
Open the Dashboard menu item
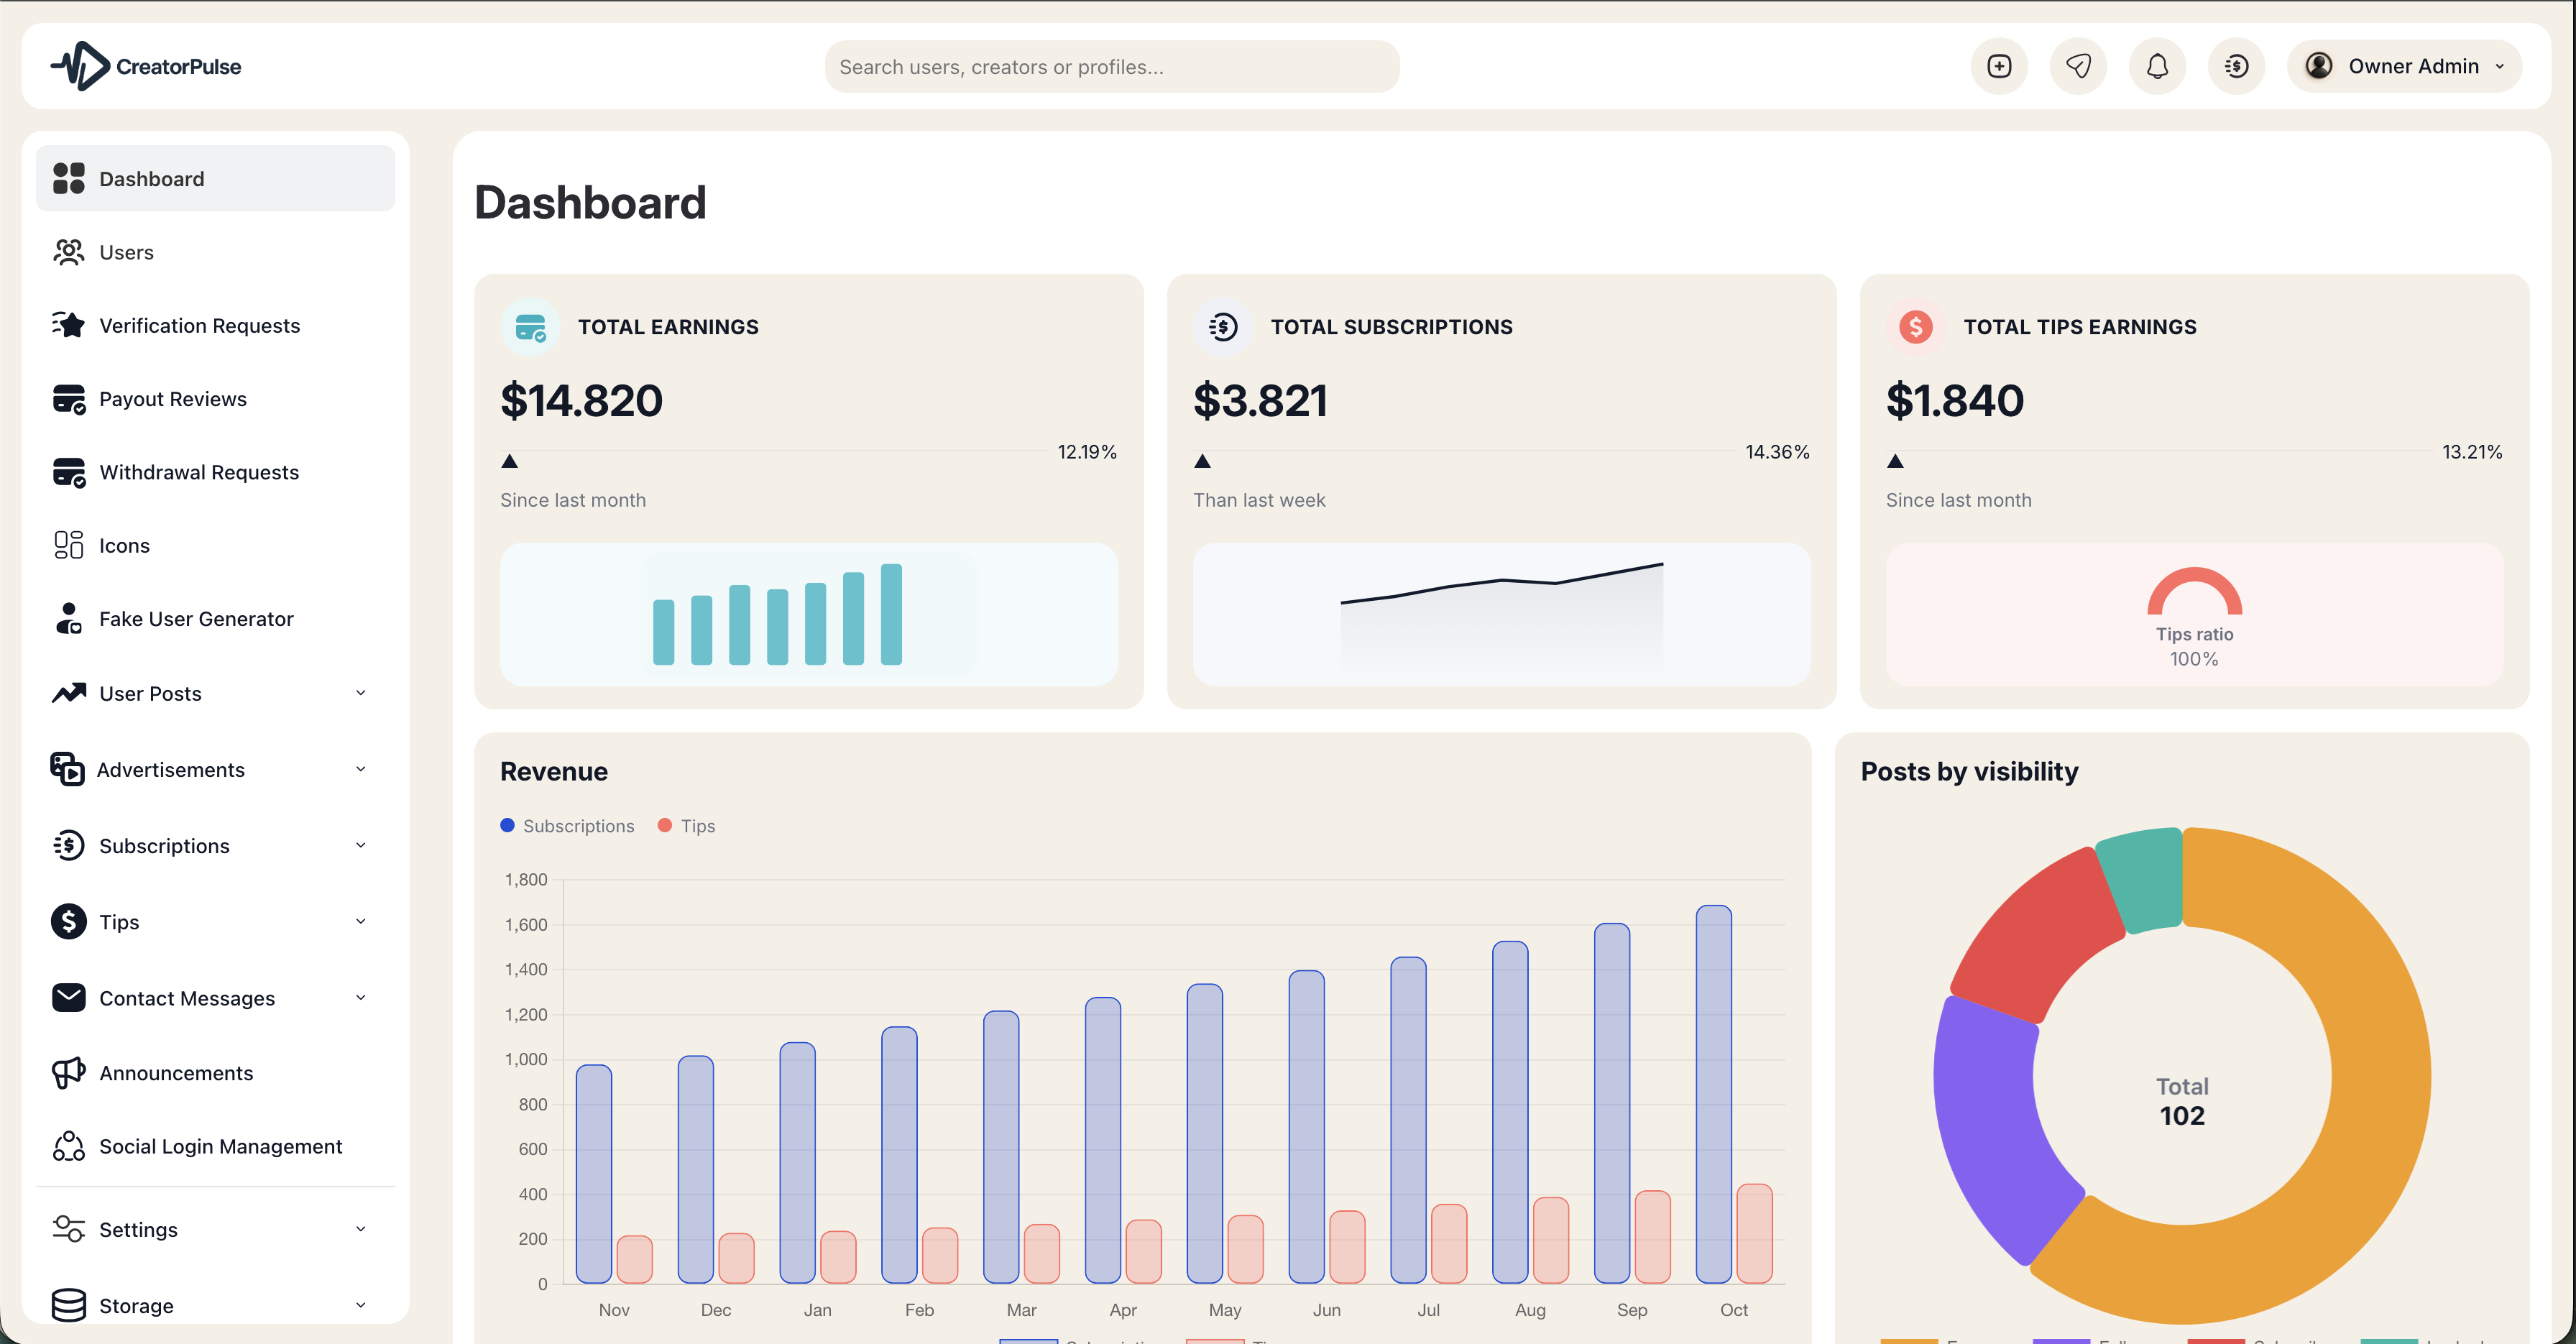click(x=215, y=178)
